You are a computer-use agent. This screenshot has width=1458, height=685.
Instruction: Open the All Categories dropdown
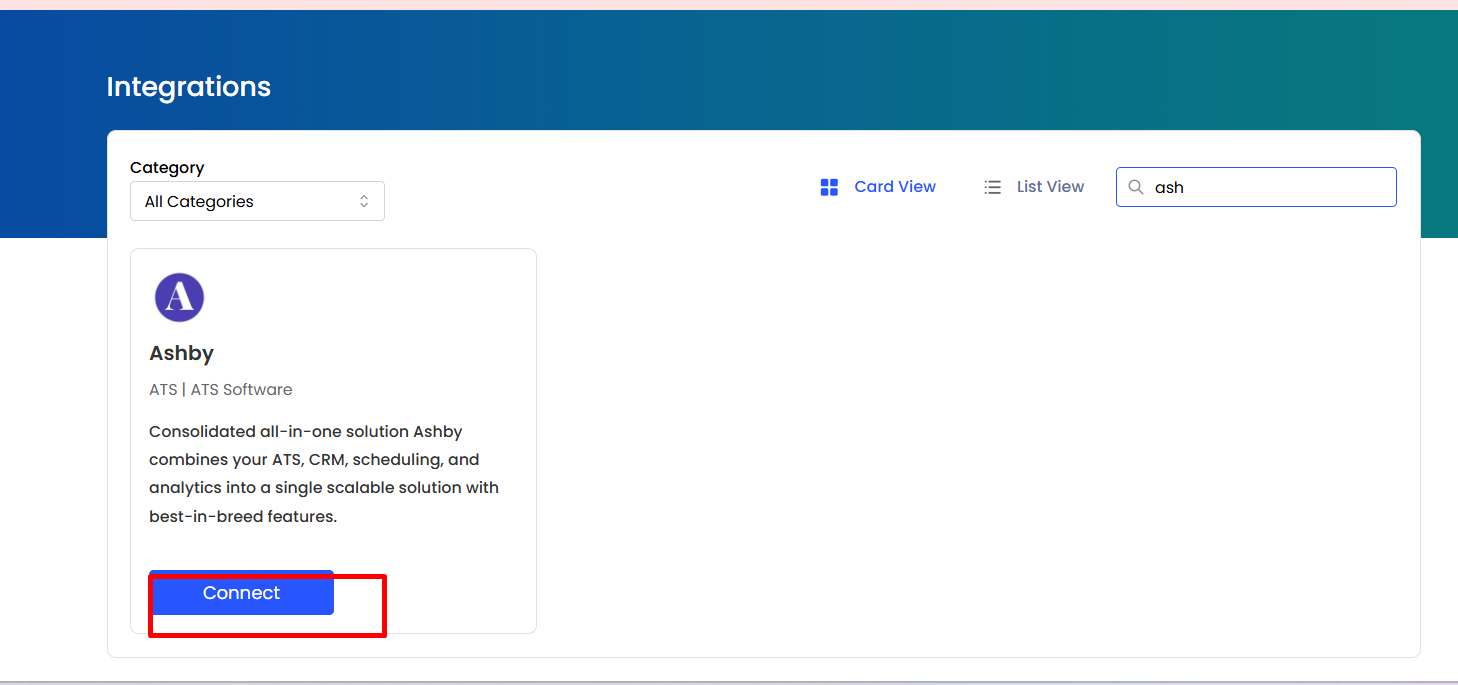pyautogui.click(x=257, y=201)
